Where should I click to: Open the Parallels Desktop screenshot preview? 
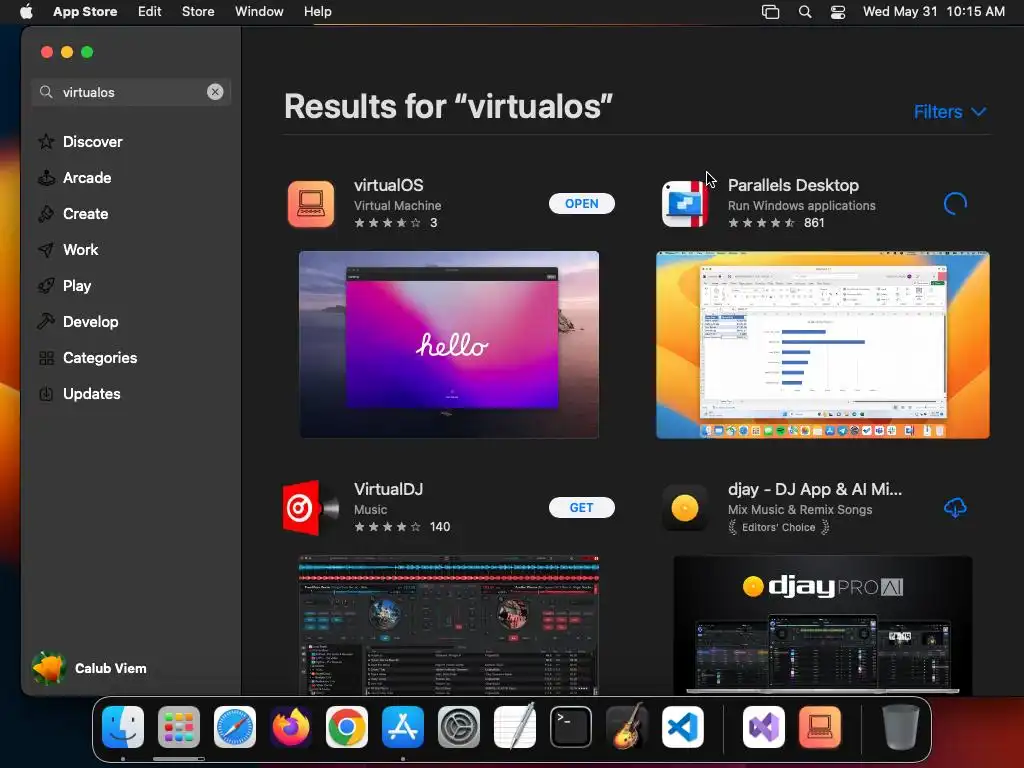click(x=822, y=344)
